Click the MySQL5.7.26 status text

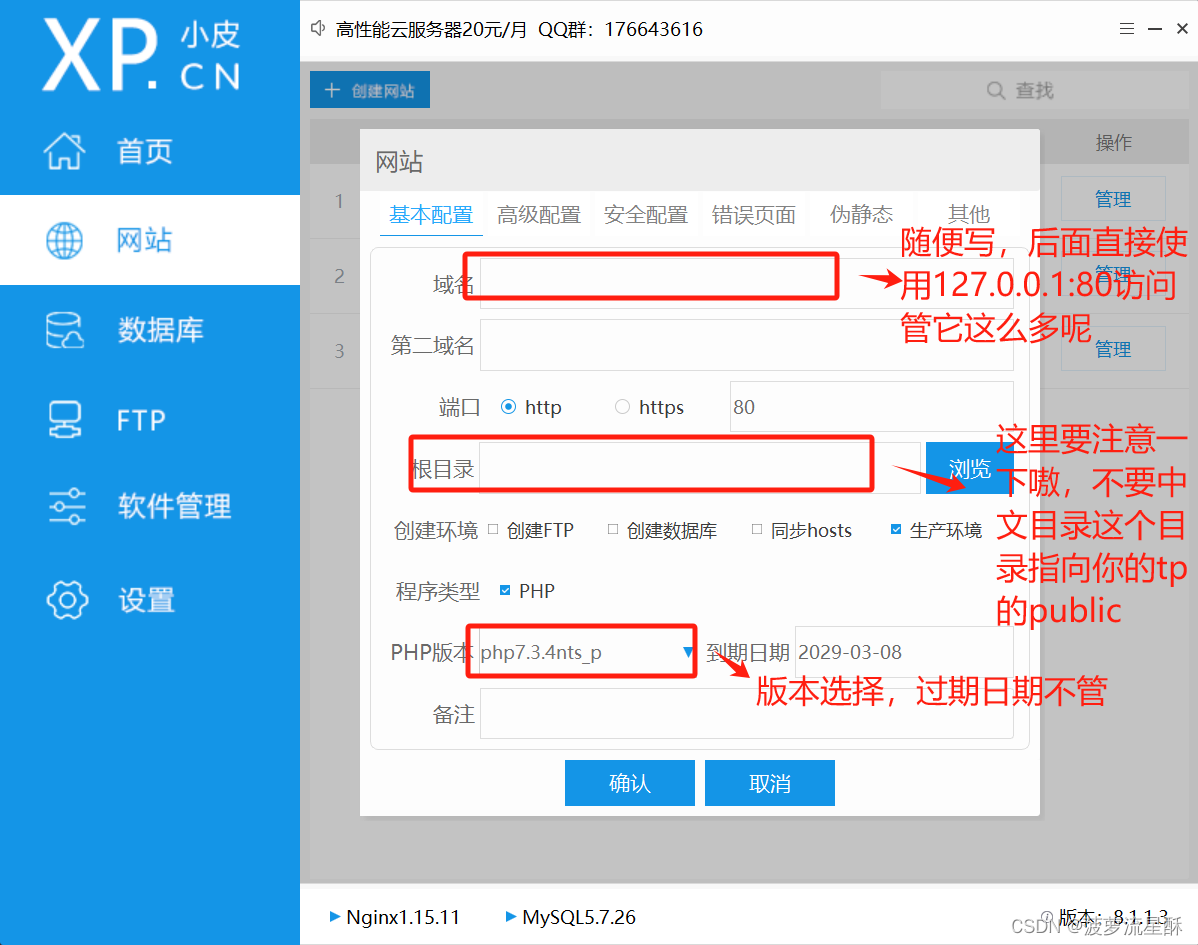click(578, 917)
